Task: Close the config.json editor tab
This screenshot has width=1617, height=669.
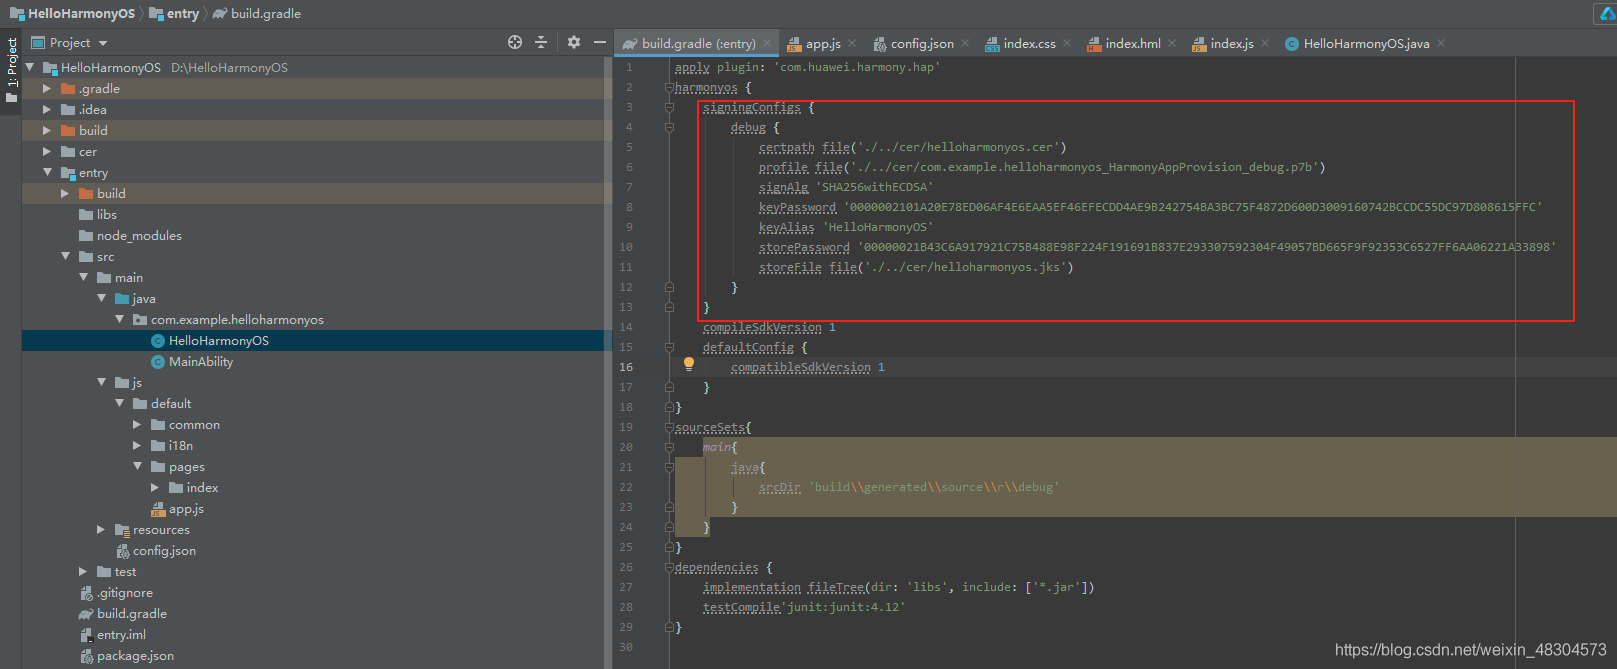Action: 965,43
